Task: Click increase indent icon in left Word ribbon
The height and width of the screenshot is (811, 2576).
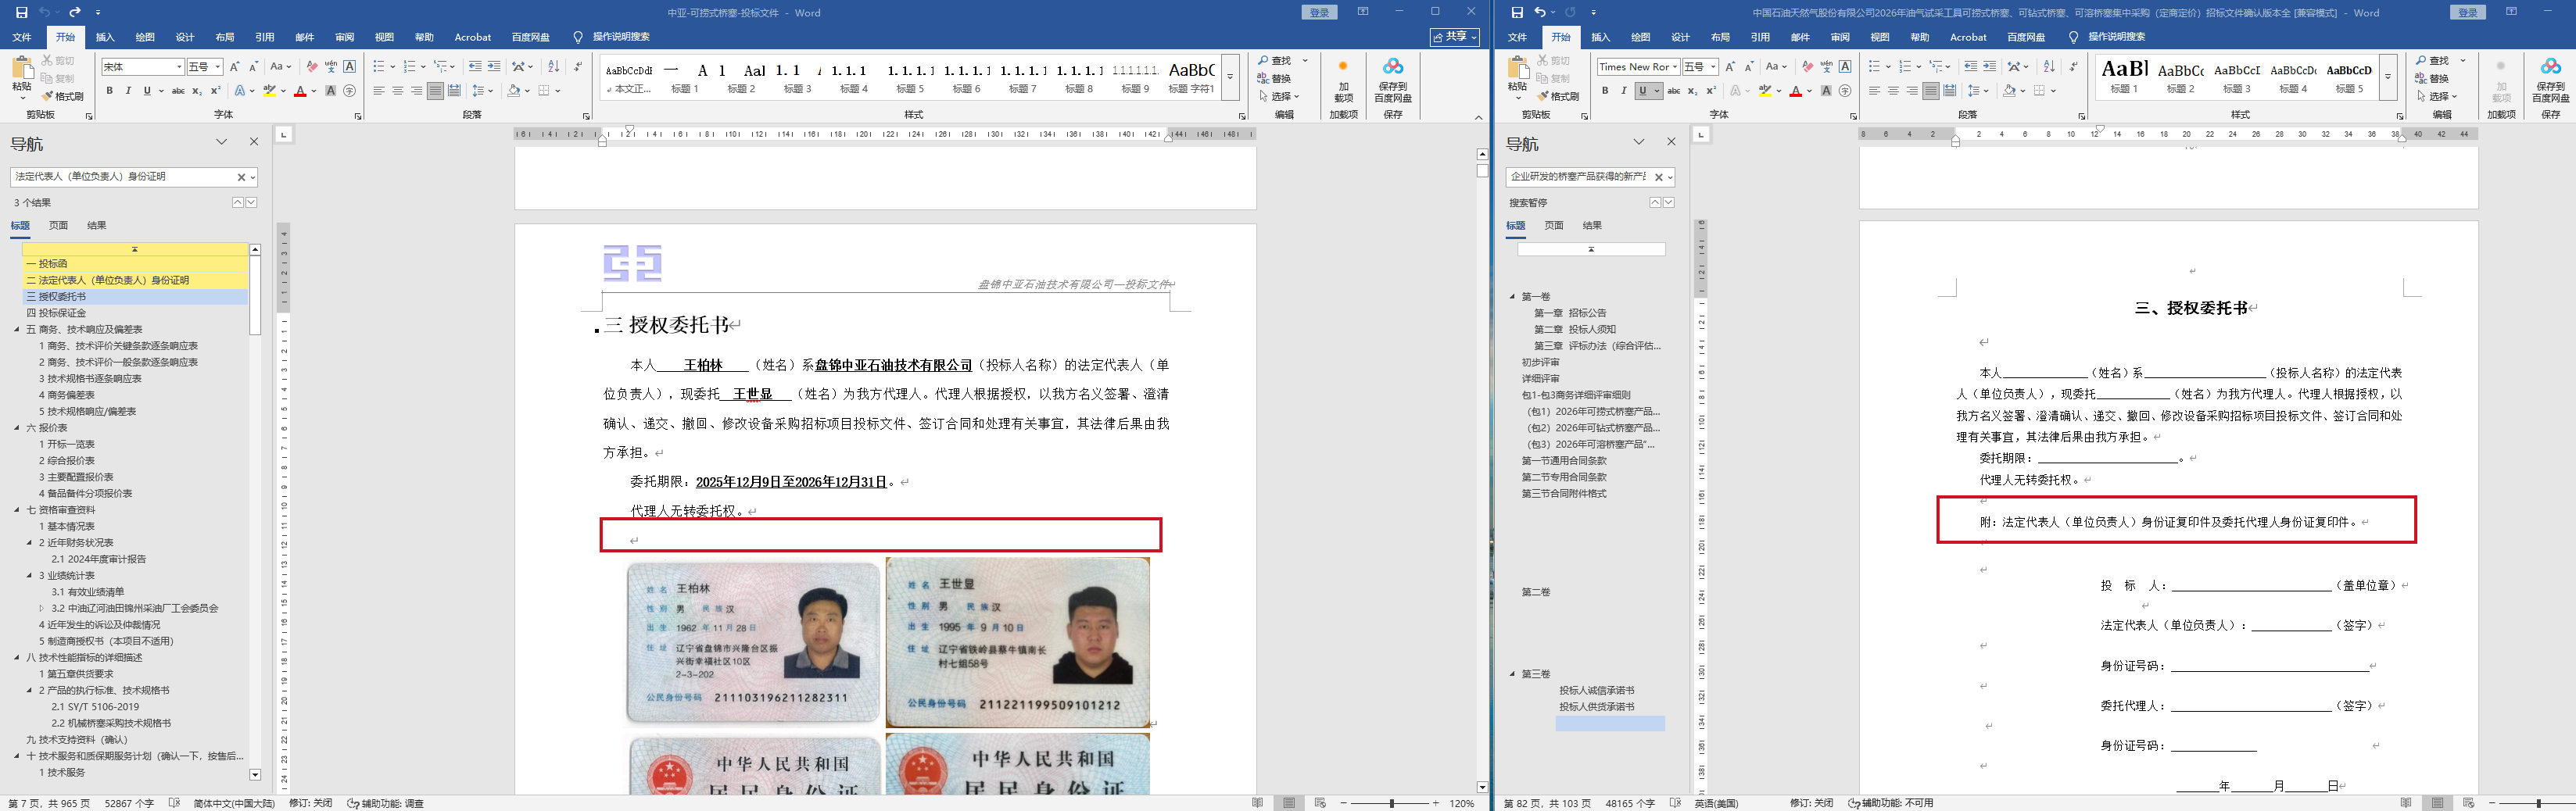Action: coord(494,67)
